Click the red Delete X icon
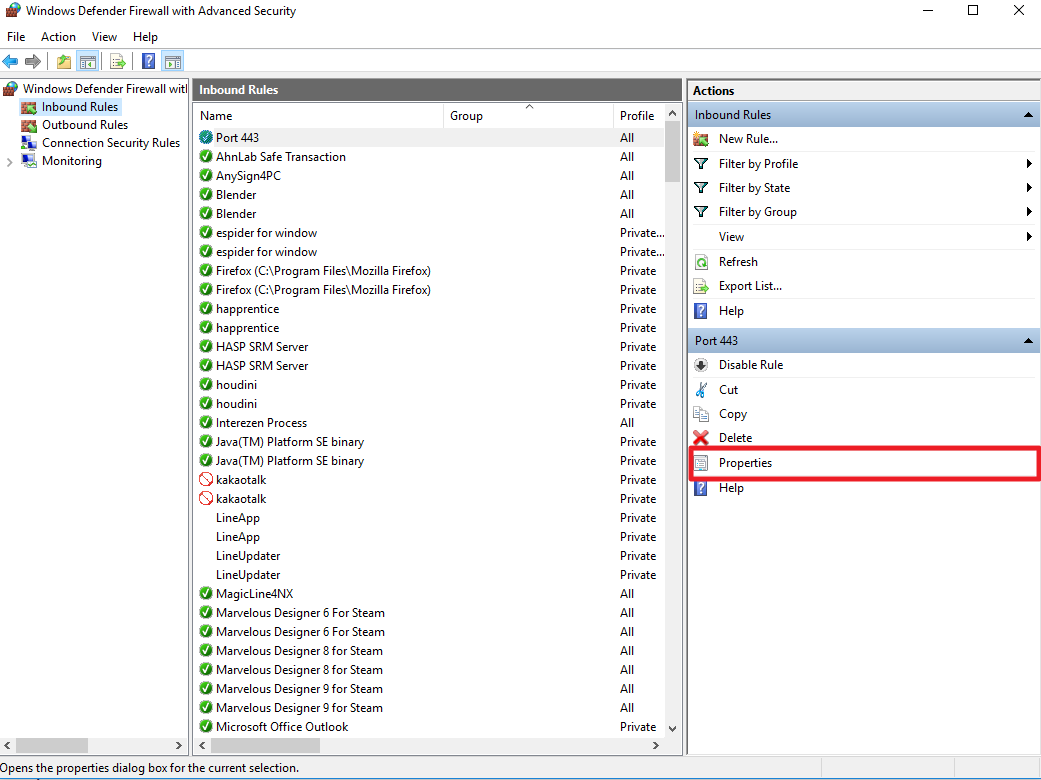The image size is (1041, 780). (701, 437)
